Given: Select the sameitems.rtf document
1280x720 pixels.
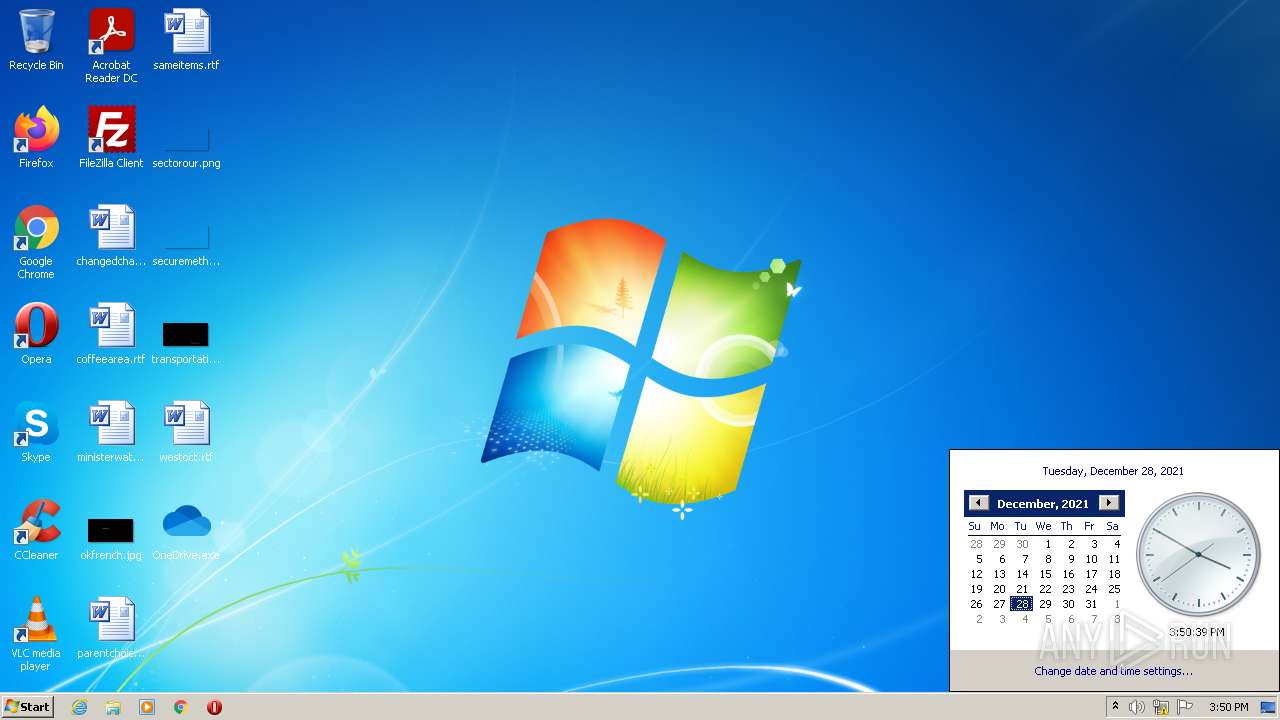Looking at the screenshot, I should point(186,41).
